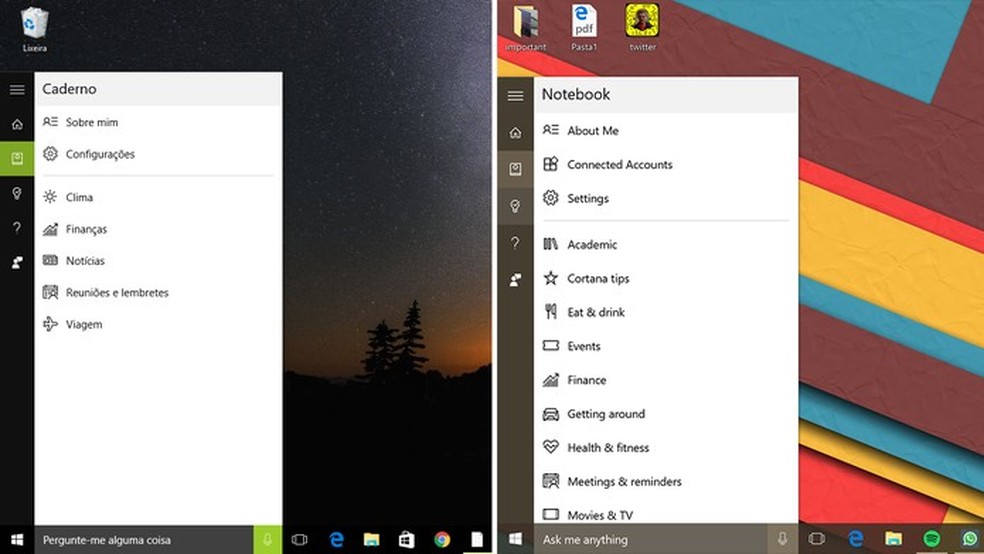984x554 pixels.
Task: Open Start menu on right taskbar
Action: point(515,539)
